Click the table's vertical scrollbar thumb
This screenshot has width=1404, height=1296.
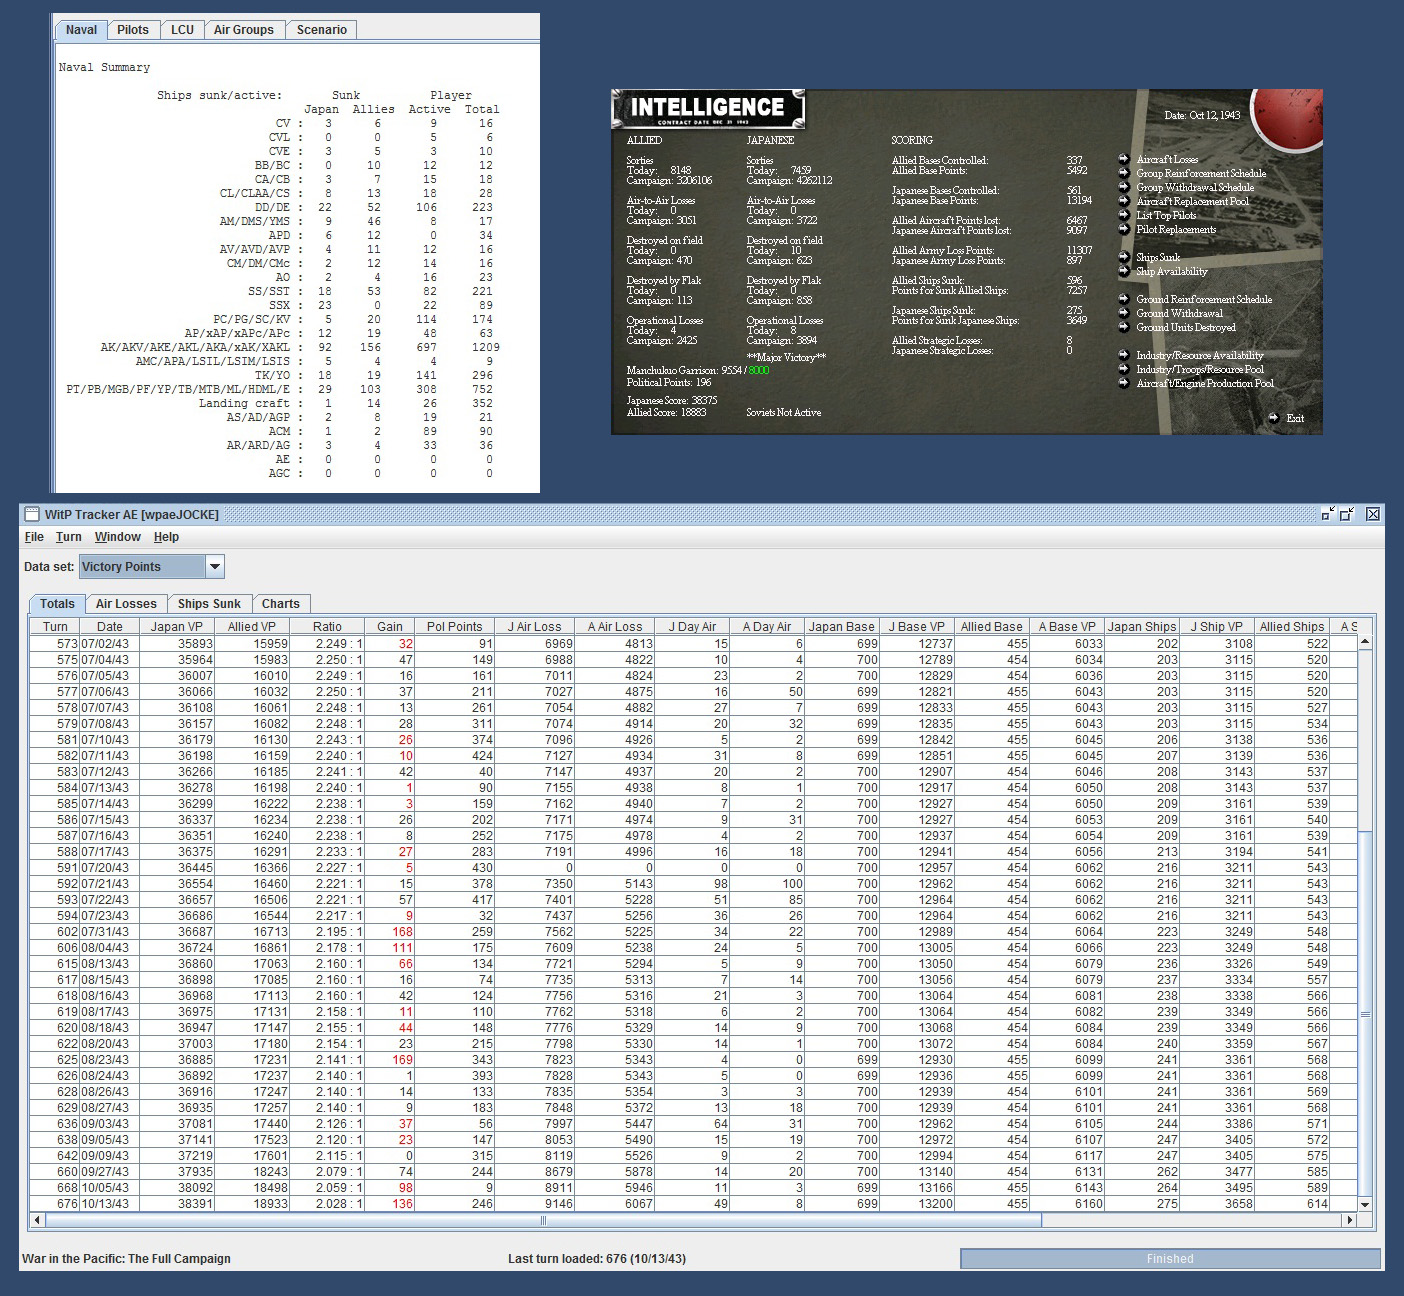[1365, 1013]
